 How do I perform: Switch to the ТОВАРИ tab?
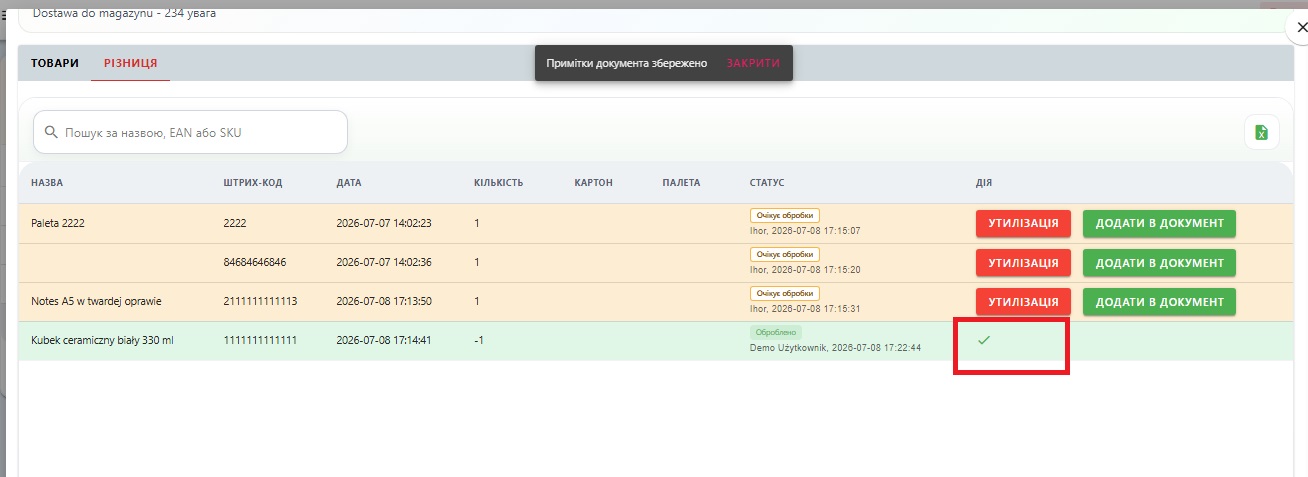click(55, 63)
